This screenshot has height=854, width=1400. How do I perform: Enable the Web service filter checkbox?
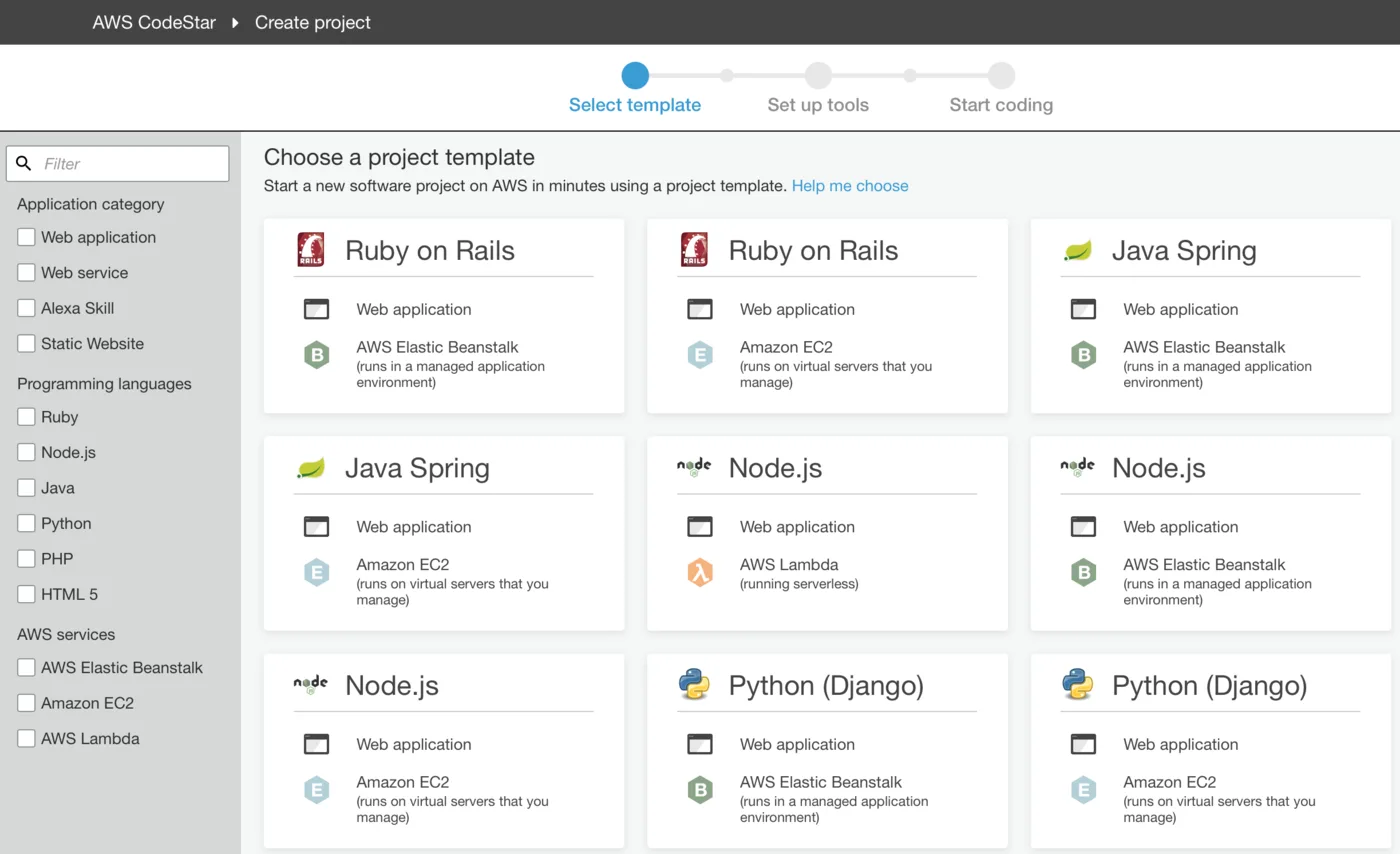coord(26,272)
